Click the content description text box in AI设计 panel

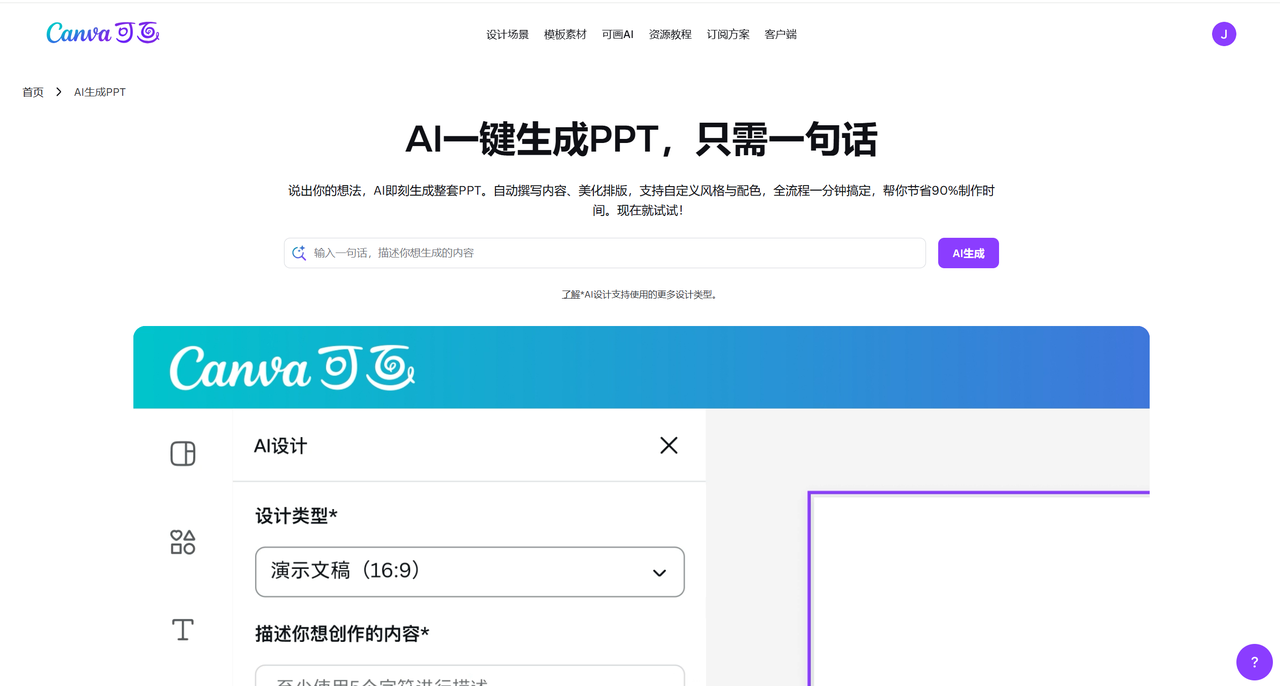(469, 676)
